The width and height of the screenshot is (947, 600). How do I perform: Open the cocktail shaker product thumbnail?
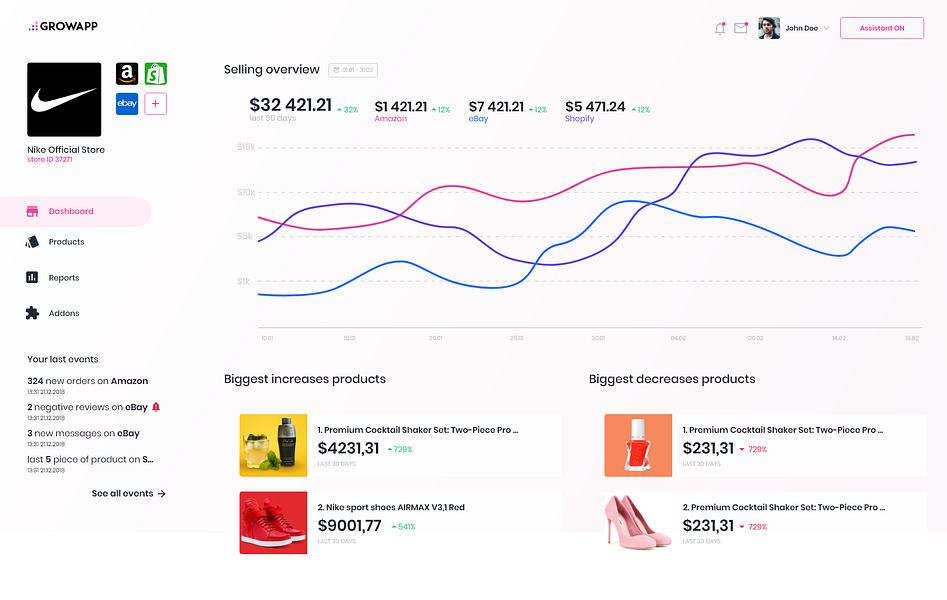[274, 445]
